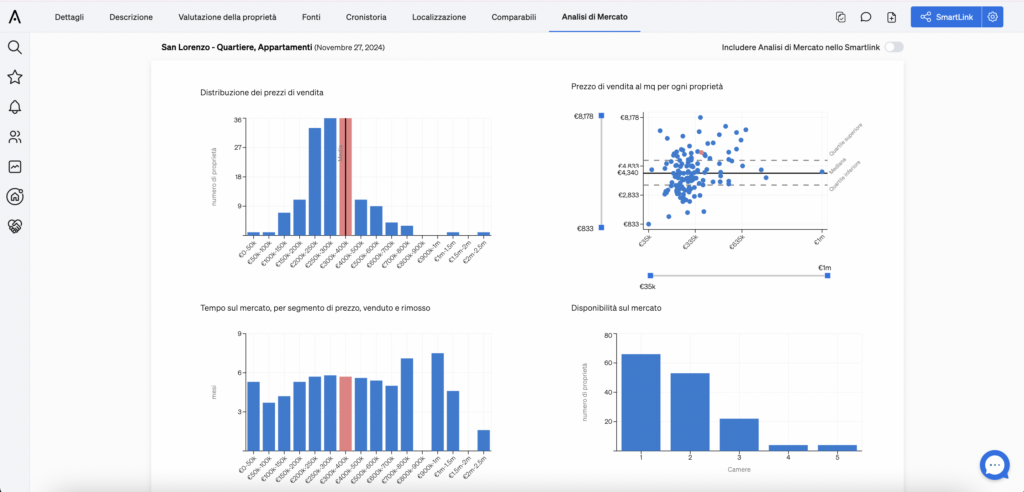The image size is (1024, 492).
Task: Open the search magnifier in sidebar
Action: (14, 47)
